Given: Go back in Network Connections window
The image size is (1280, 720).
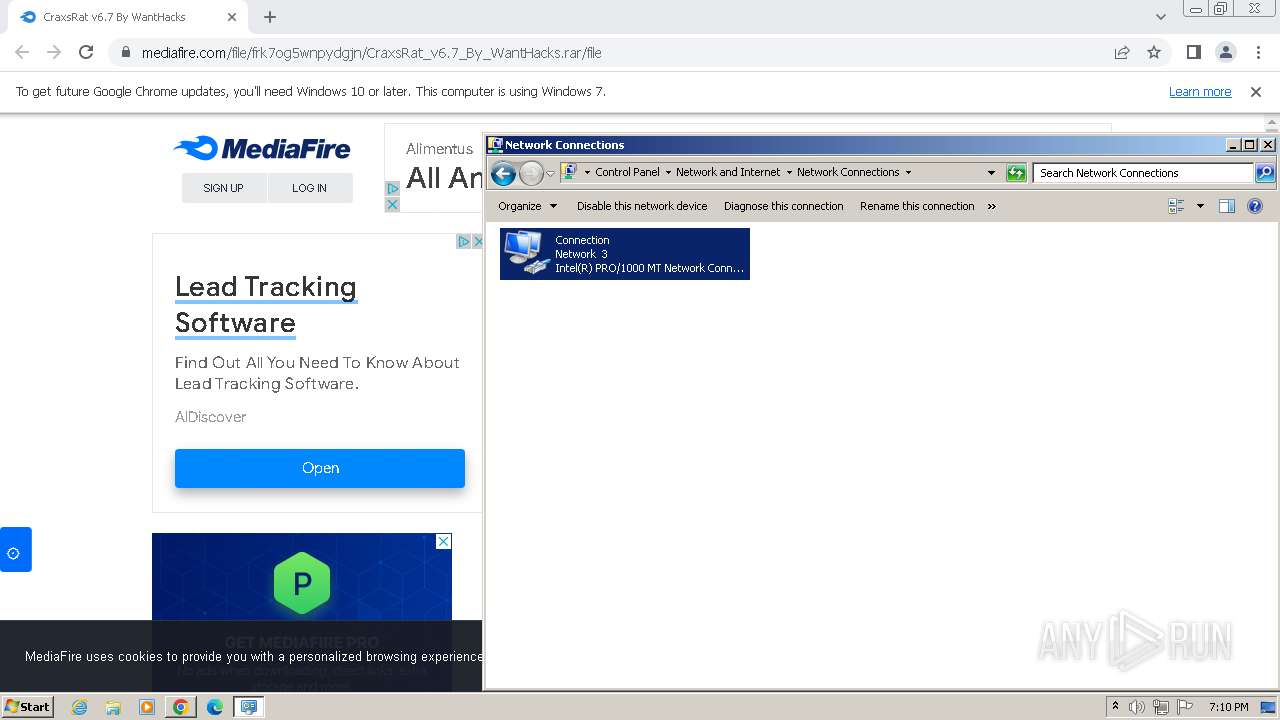Looking at the screenshot, I should 504,173.
